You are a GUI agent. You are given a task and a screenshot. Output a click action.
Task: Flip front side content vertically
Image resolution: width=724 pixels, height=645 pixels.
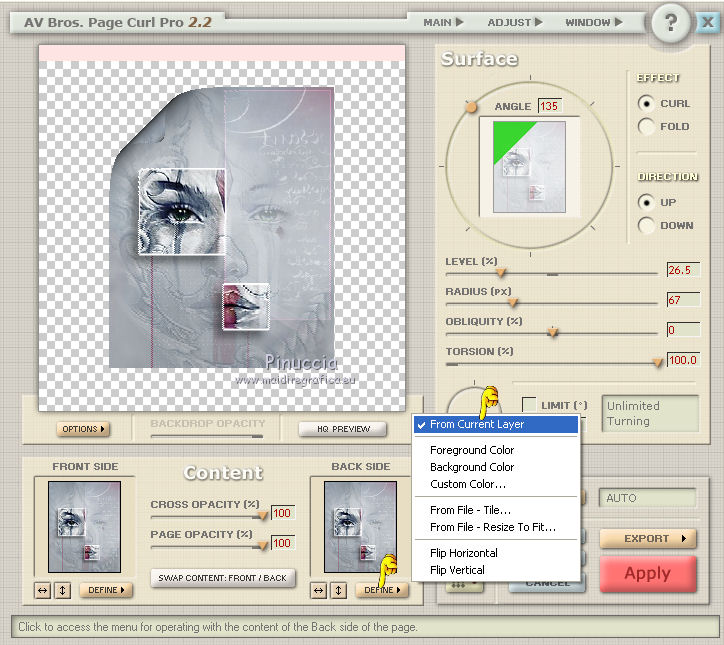[x=63, y=590]
